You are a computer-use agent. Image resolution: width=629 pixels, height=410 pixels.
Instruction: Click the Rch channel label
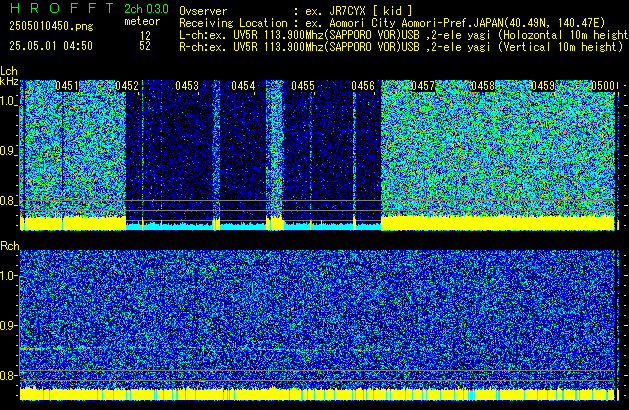[10, 246]
